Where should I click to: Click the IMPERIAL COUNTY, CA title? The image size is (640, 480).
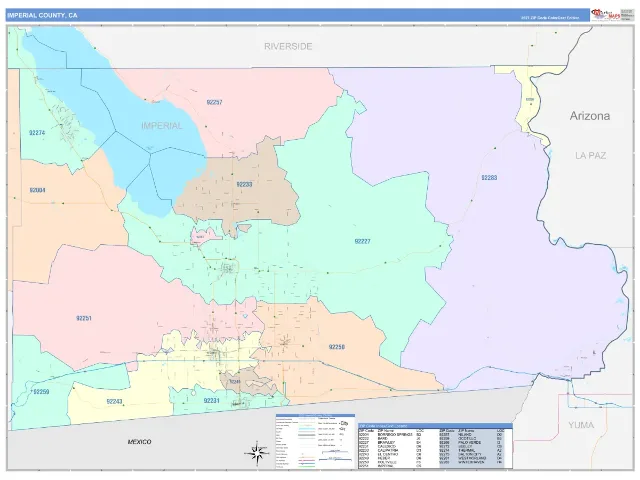coord(42,16)
